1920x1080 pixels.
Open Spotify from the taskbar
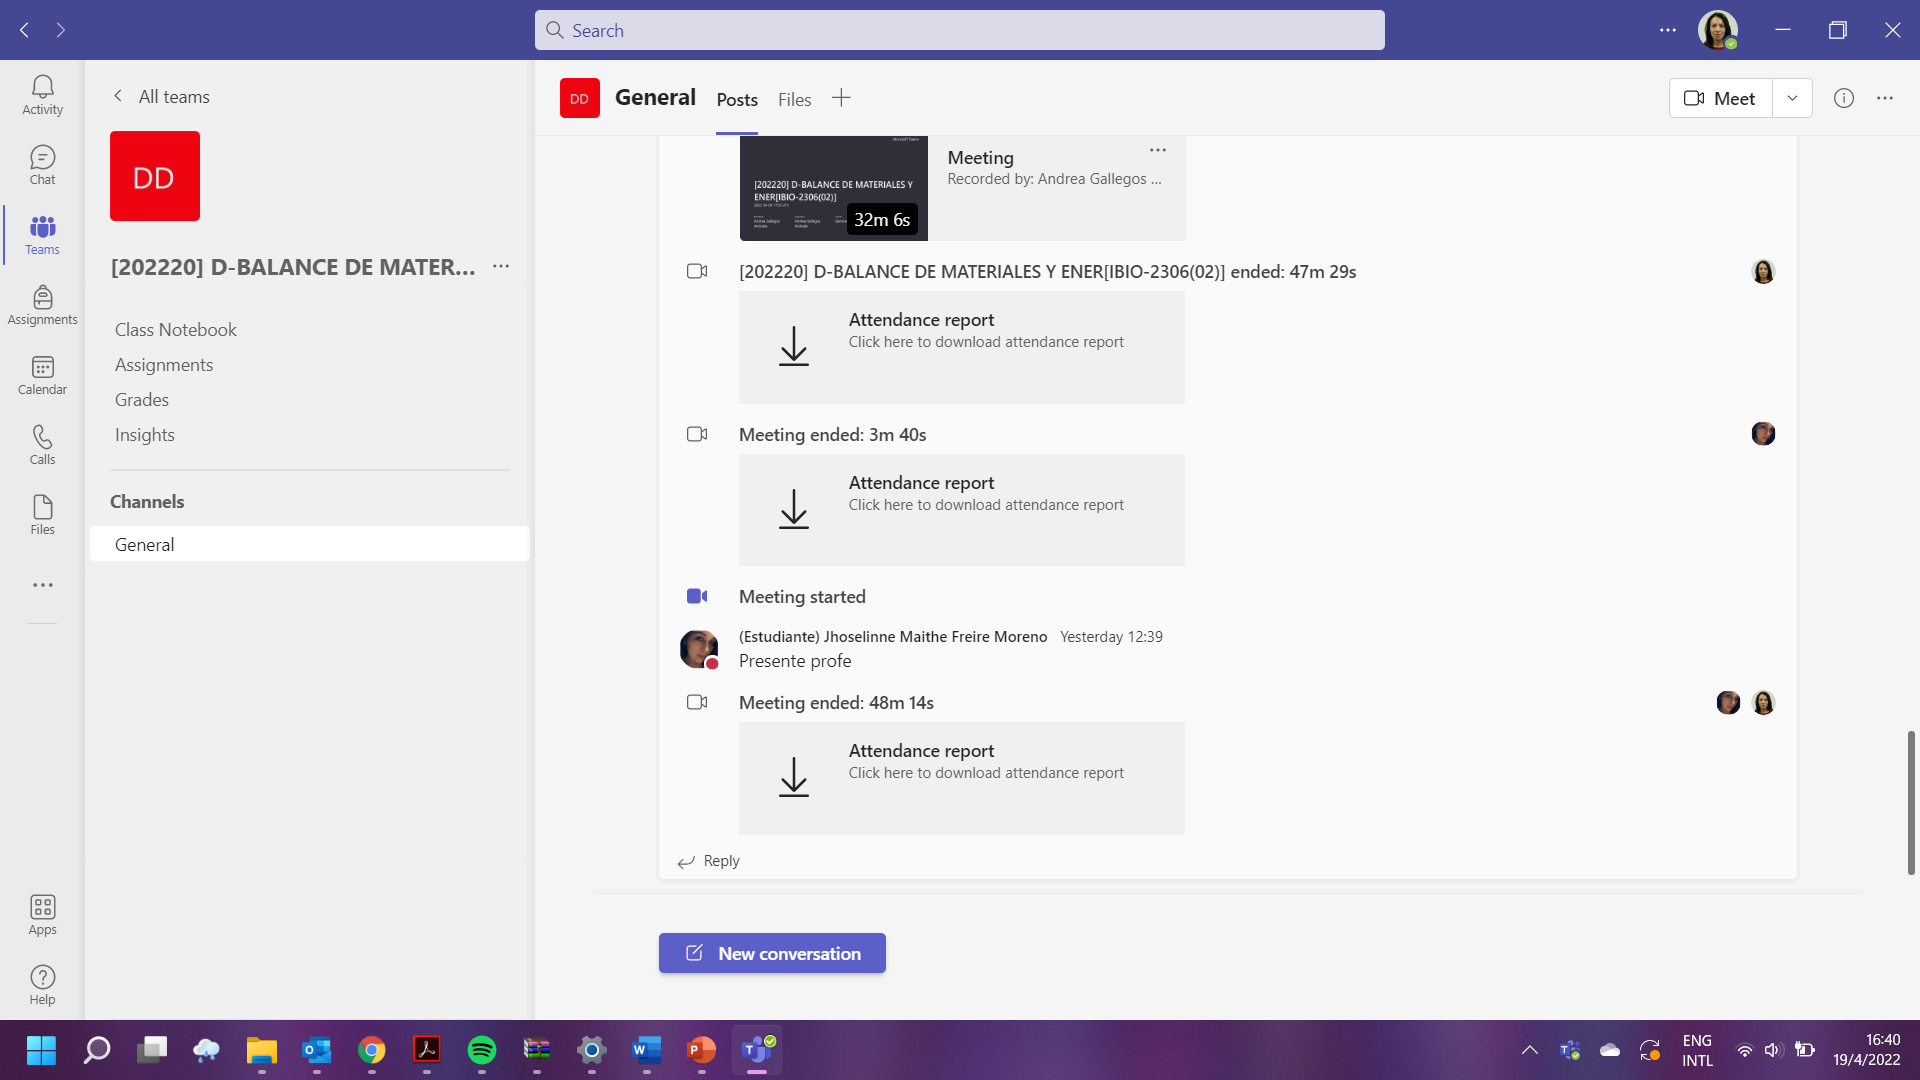[x=482, y=1050]
